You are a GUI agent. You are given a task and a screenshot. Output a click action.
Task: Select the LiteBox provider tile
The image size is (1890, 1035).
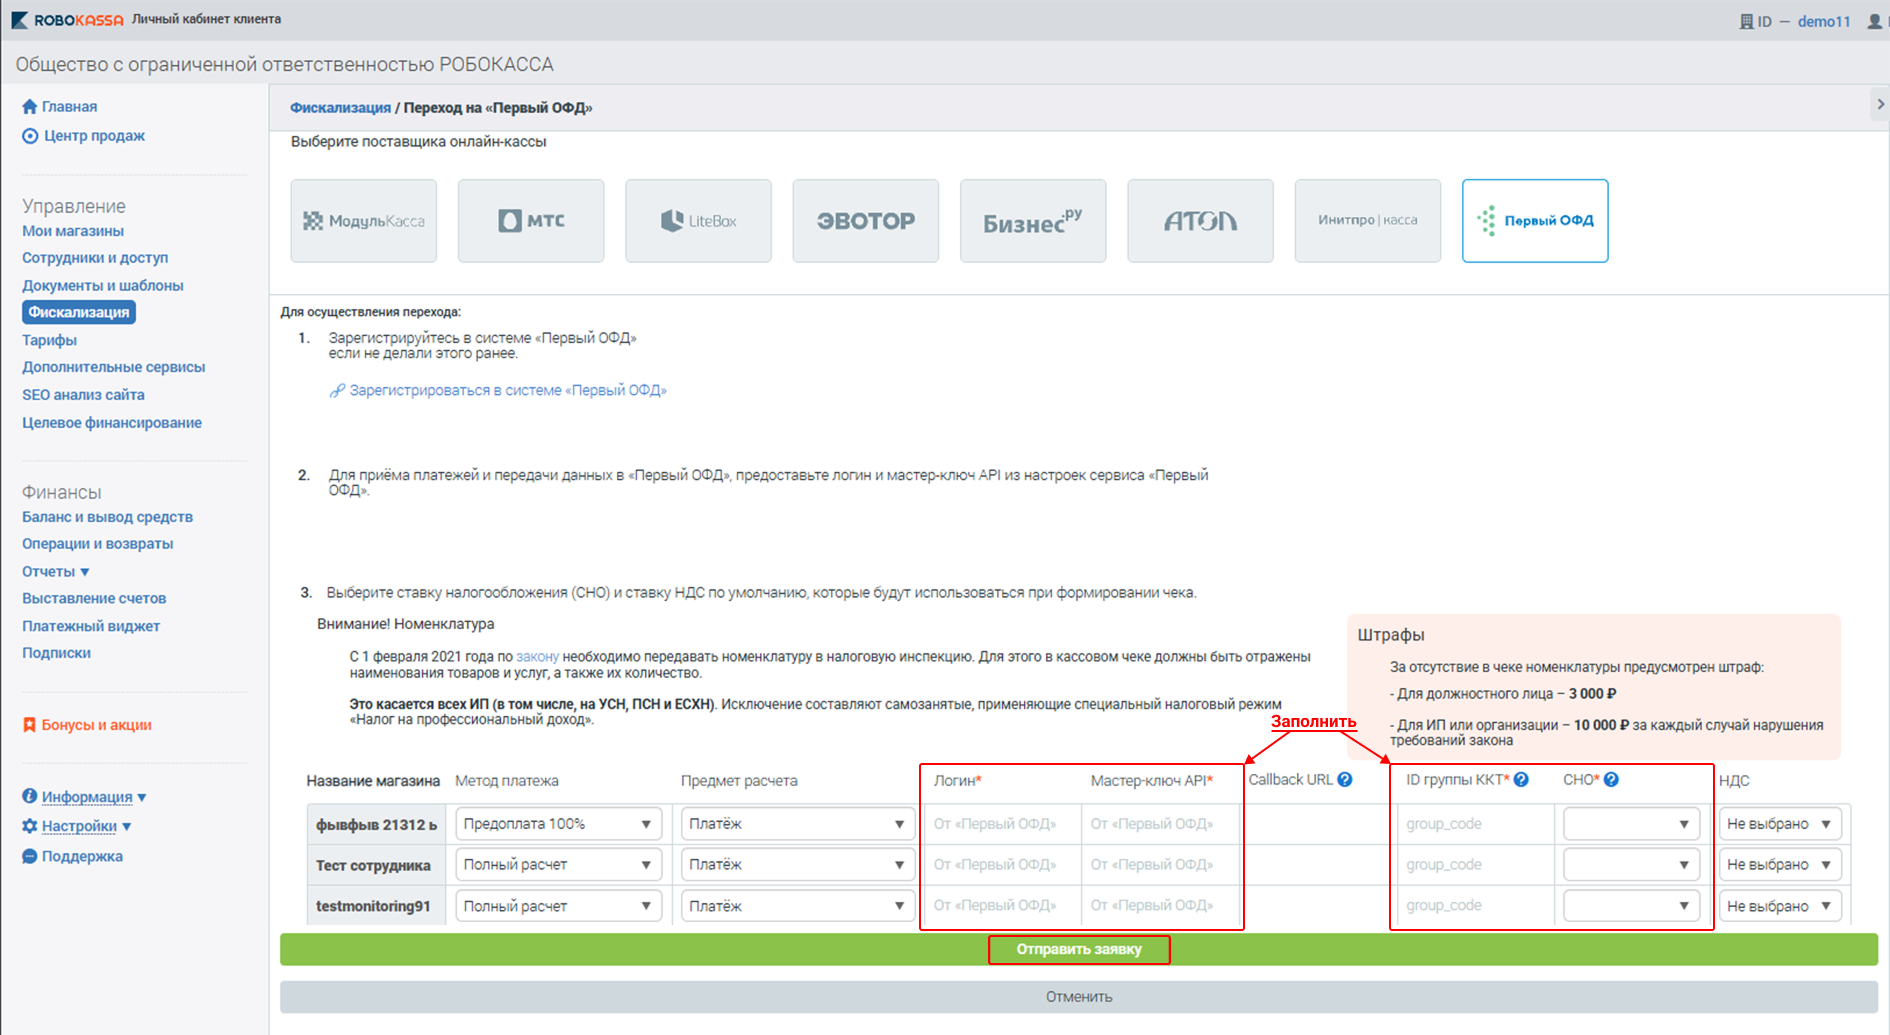(698, 221)
